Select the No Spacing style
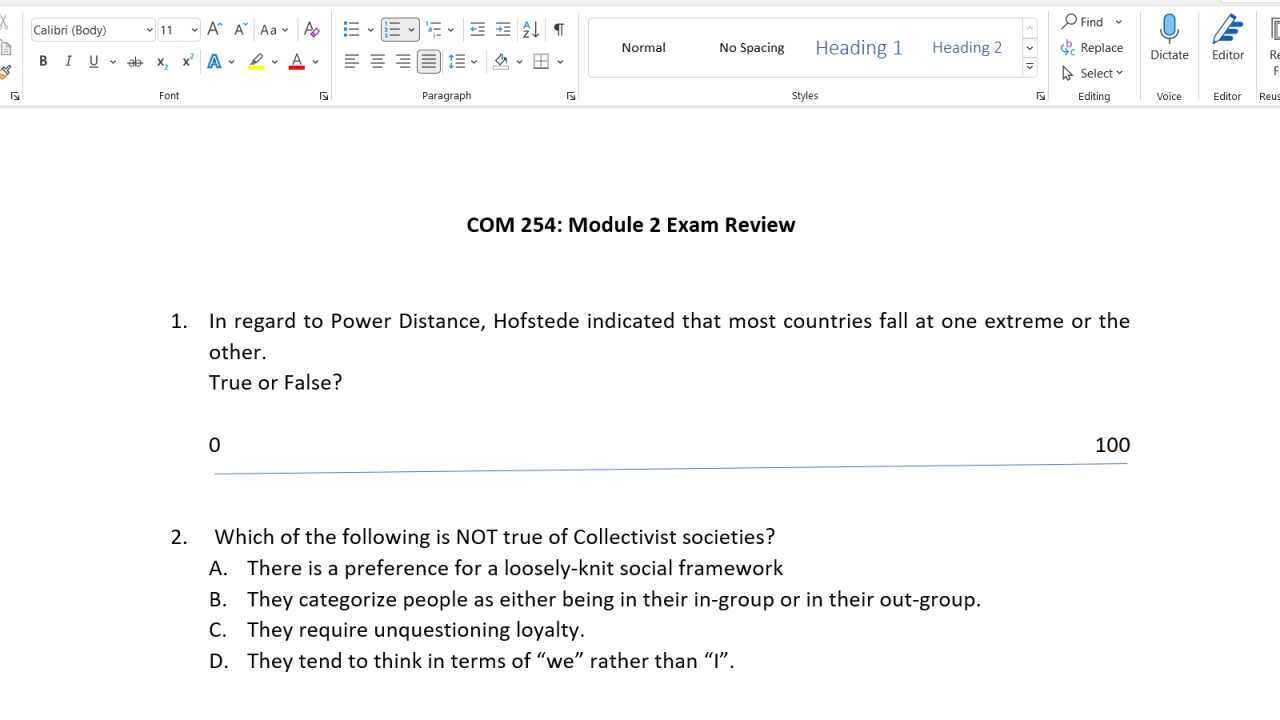1280x720 pixels. [751, 47]
